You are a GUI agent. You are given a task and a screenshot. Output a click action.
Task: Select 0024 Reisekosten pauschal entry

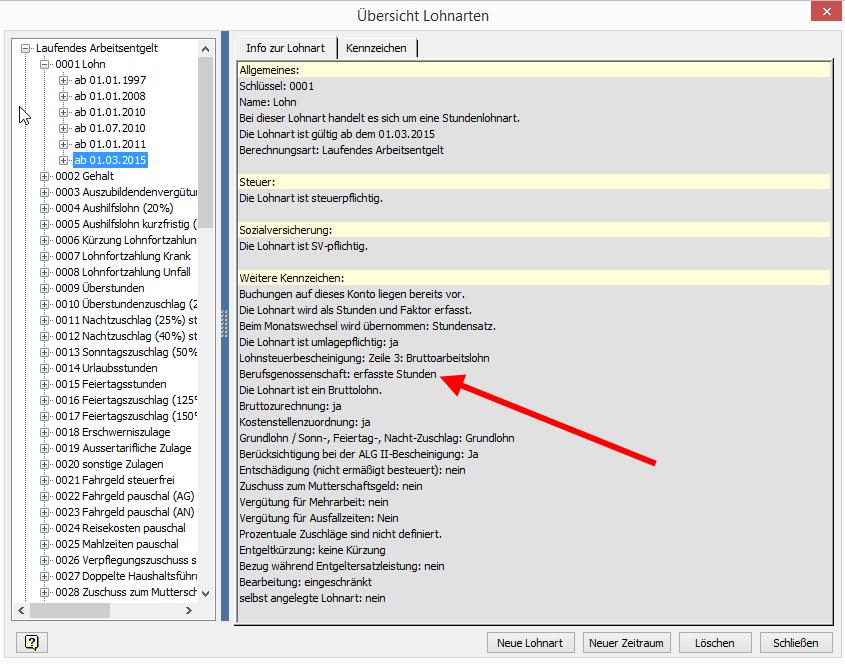(121, 528)
